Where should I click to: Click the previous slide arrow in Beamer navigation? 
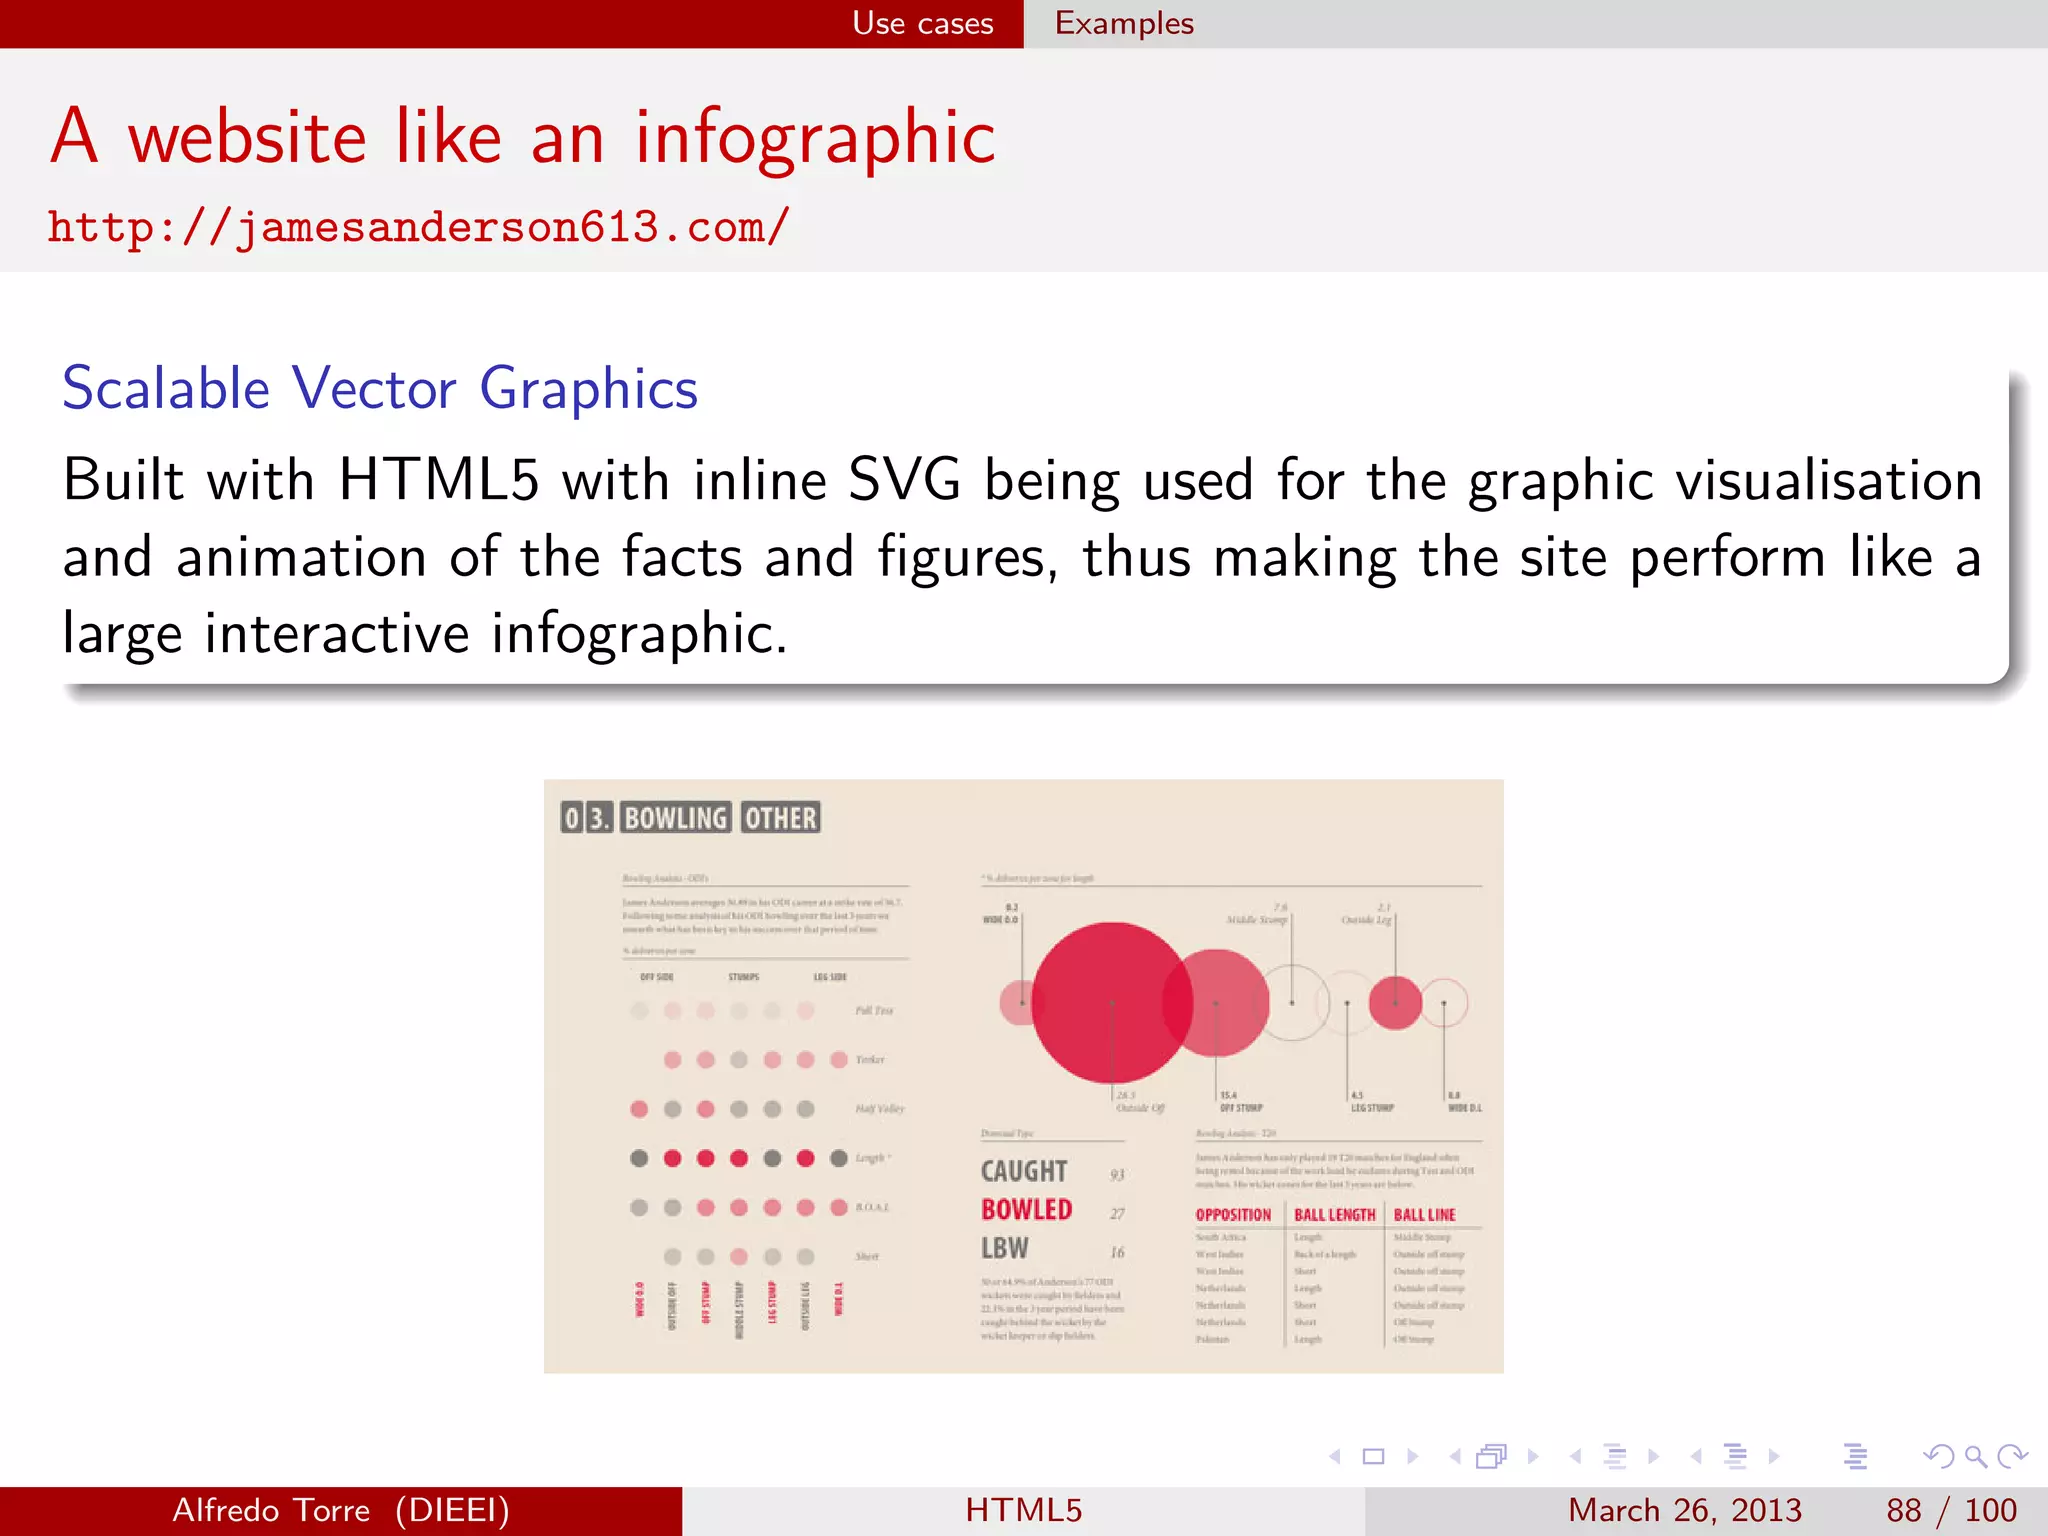pos(1335,1456)
